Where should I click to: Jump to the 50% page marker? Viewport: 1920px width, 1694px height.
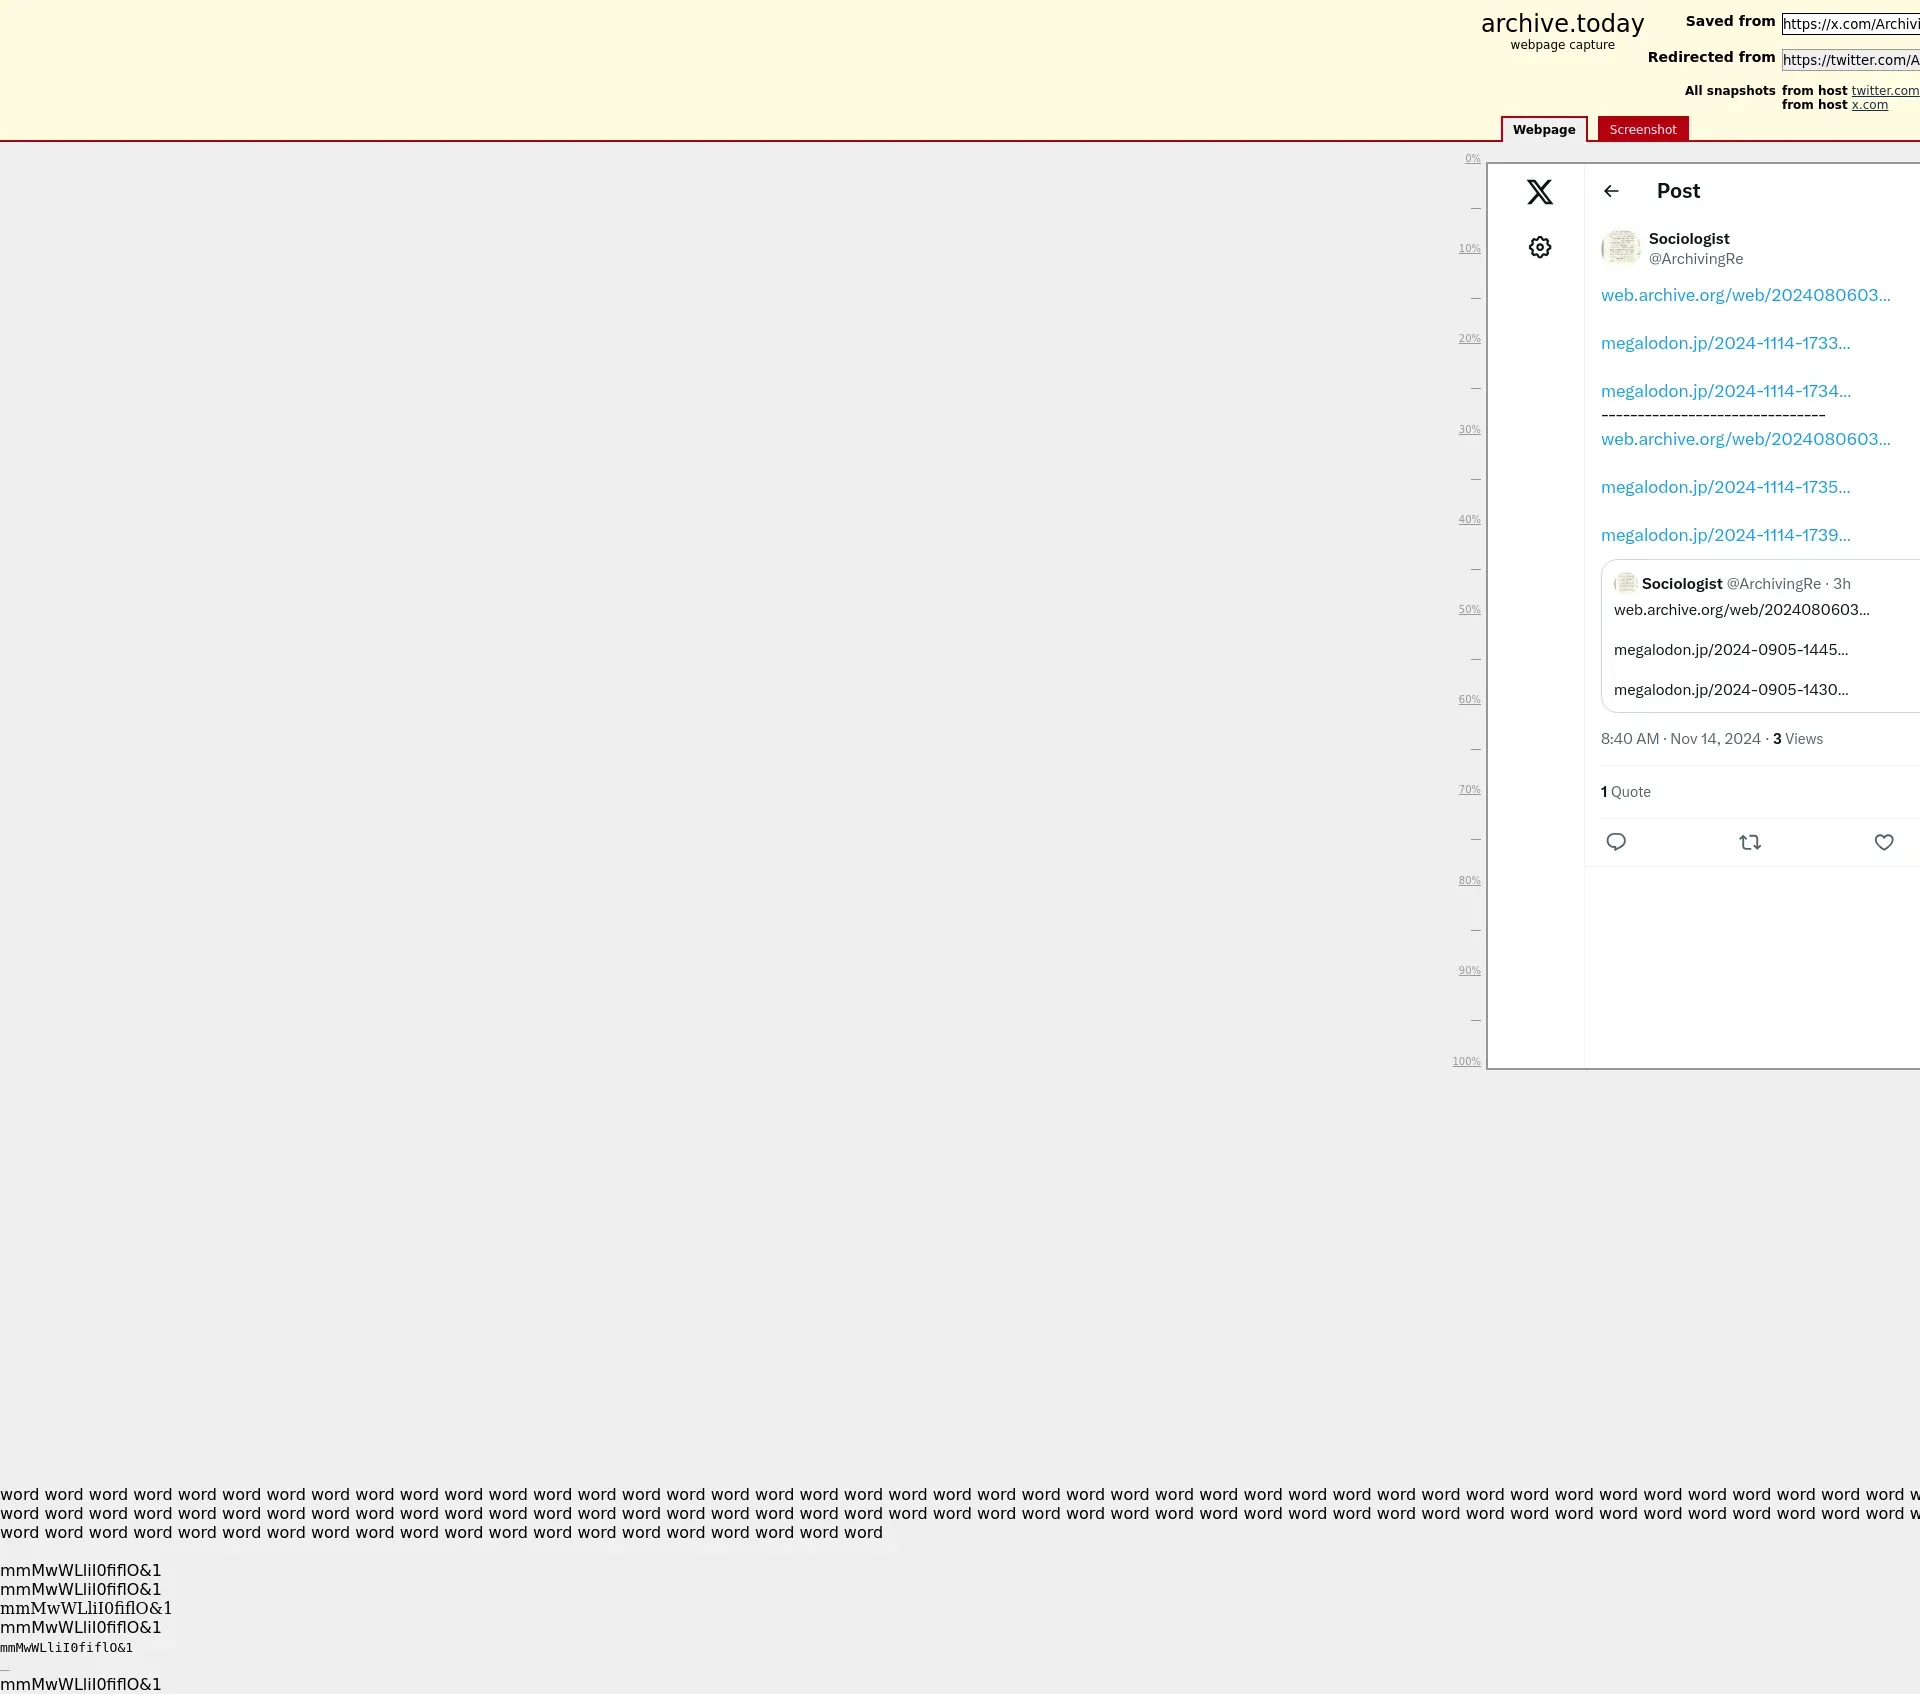[x=1469, y=609]
